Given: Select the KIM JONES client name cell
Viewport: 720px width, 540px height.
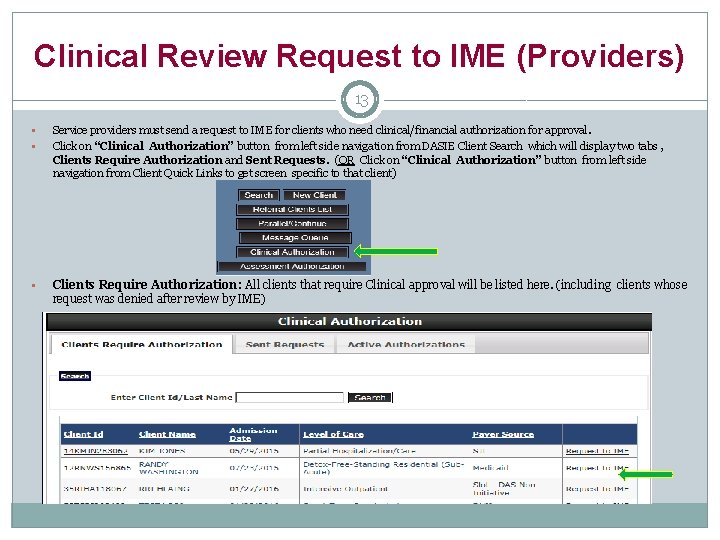Looking at the screenshot, I should click(162, 451).
